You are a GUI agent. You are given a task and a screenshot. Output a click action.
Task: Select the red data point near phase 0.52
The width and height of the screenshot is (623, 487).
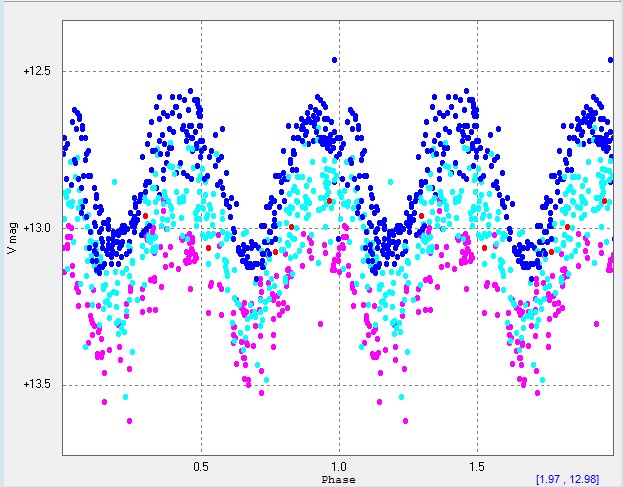pyautogui.click(x=208, y=248)
